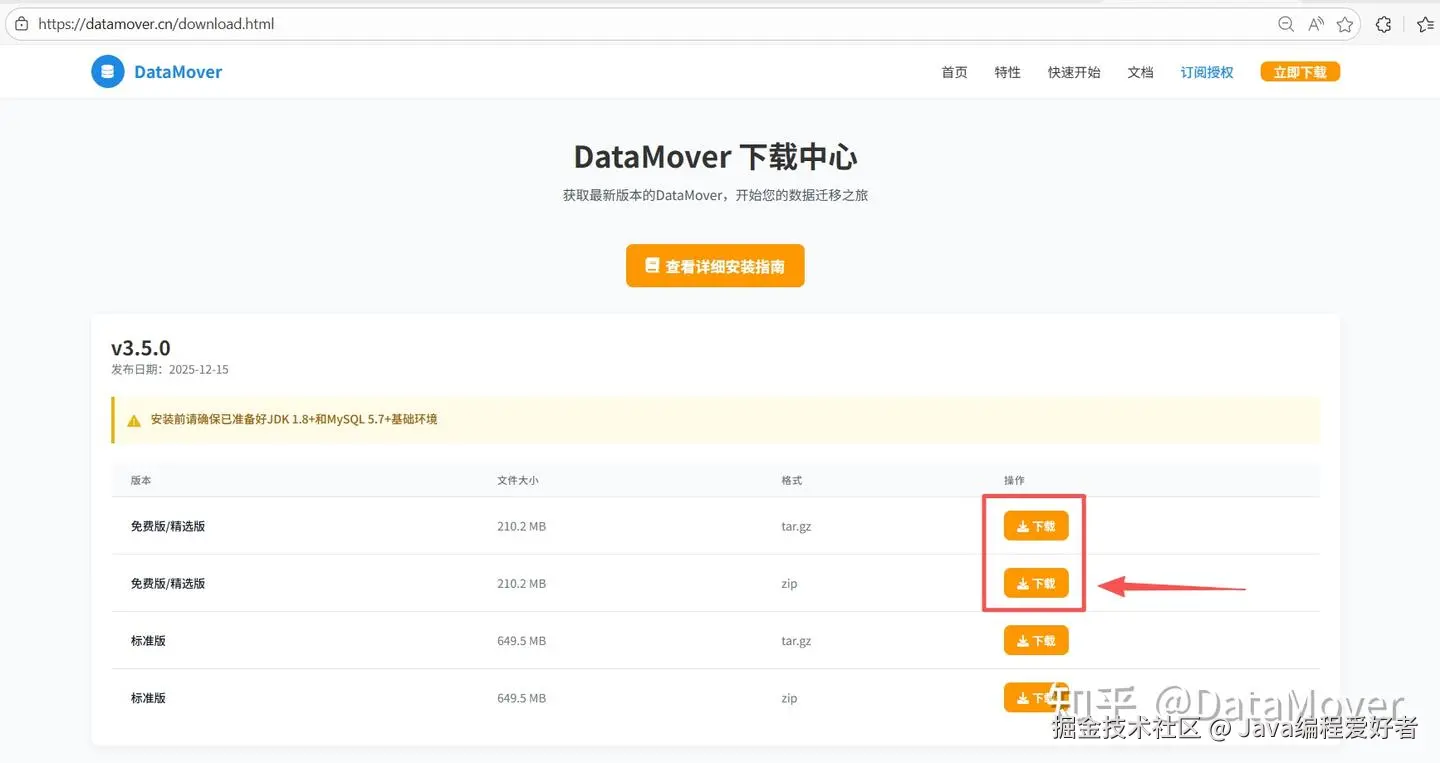Open the 订阅授权 nav item
The width and height of the screenshot is (1440, 763).
click(1207, 72)
